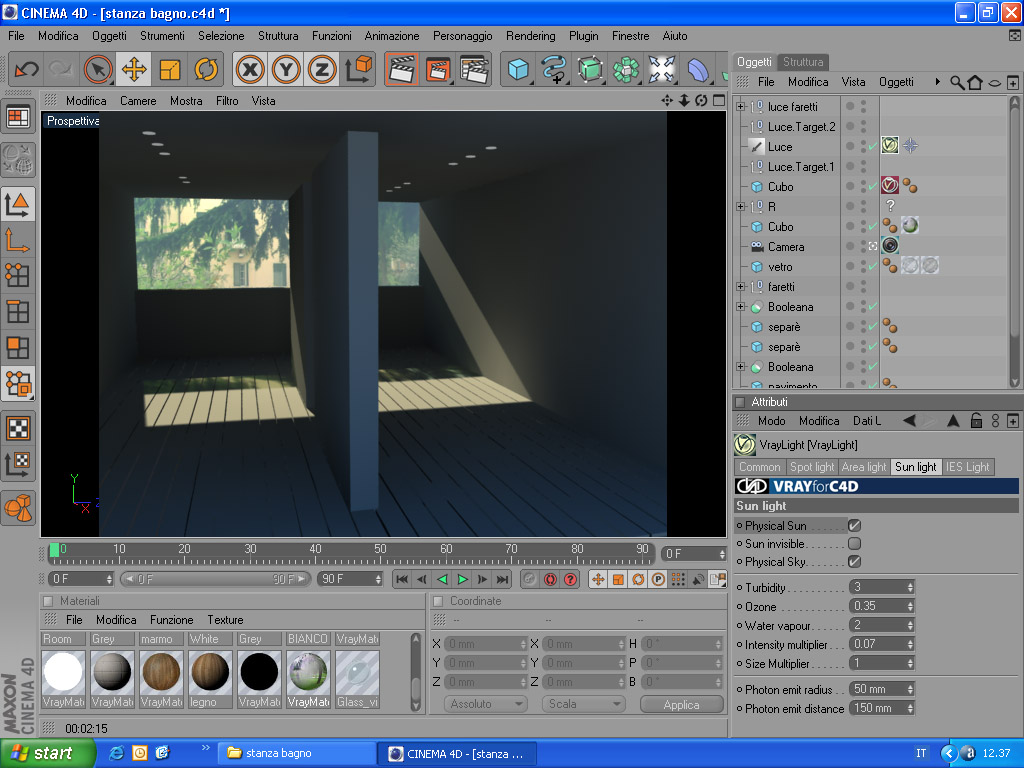Go to the end of animation

[x=502, y=579]
